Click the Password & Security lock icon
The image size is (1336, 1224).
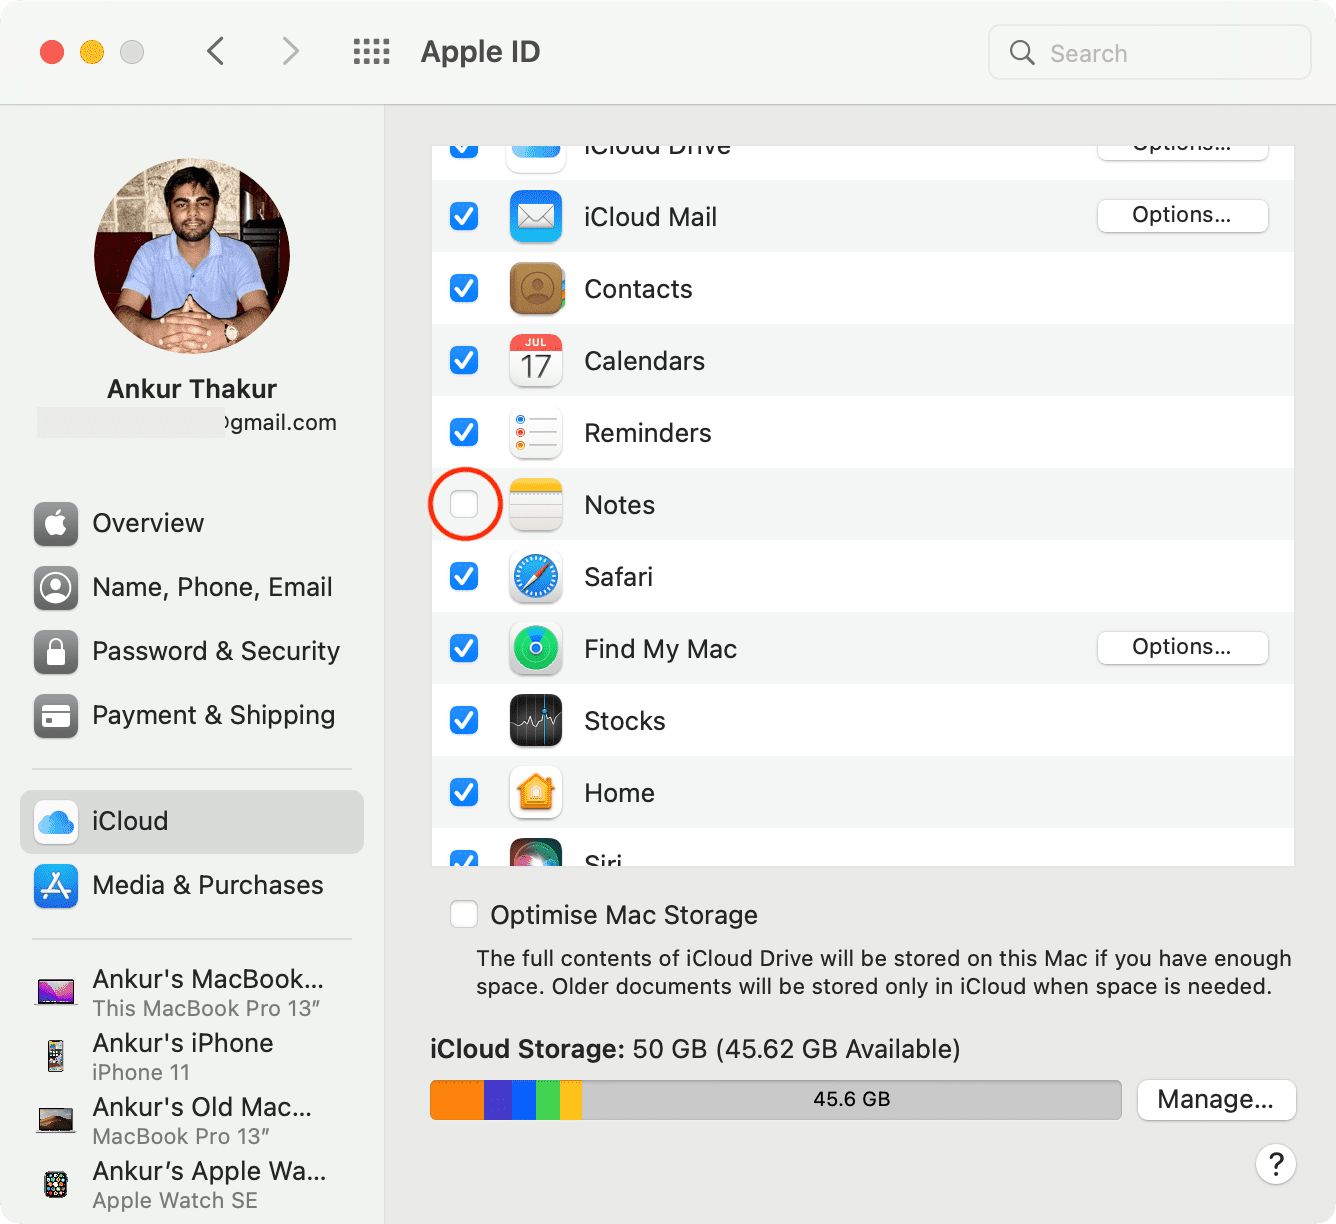(56, 651)
